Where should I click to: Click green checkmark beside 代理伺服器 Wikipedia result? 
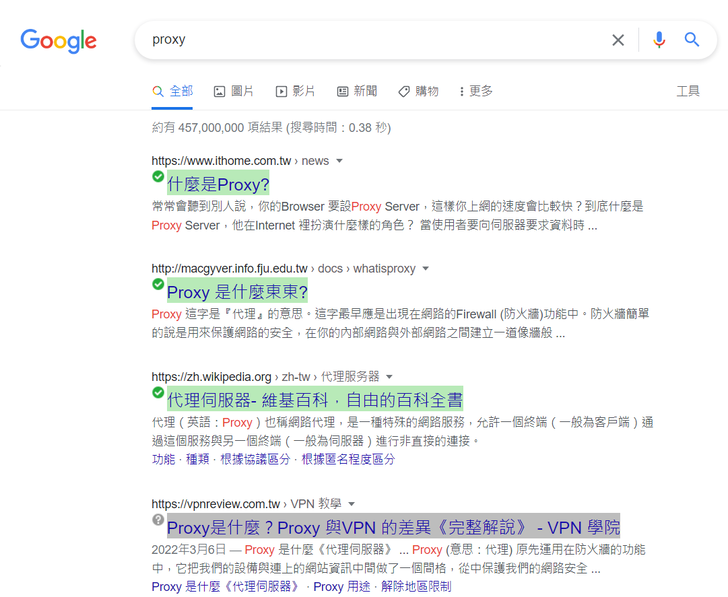158,392
